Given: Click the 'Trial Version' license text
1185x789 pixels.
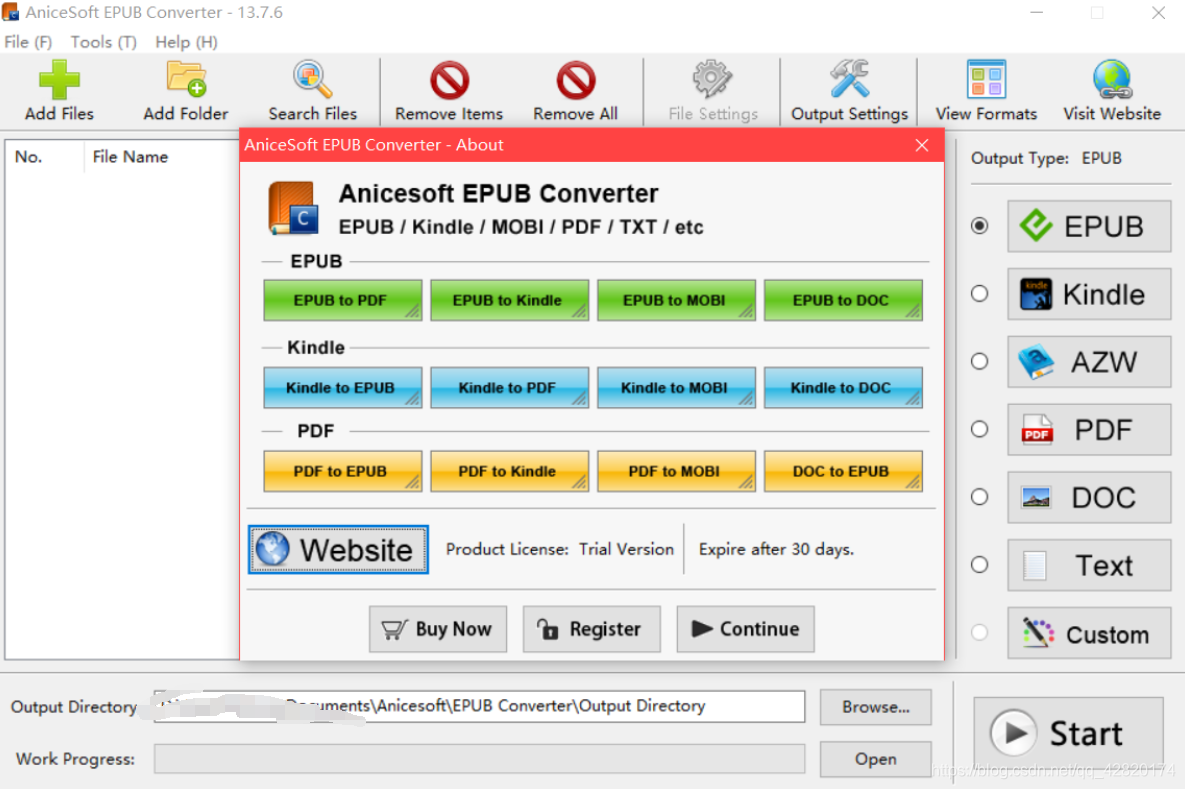Looking at the screenshot, I should (x=627, y=549).
